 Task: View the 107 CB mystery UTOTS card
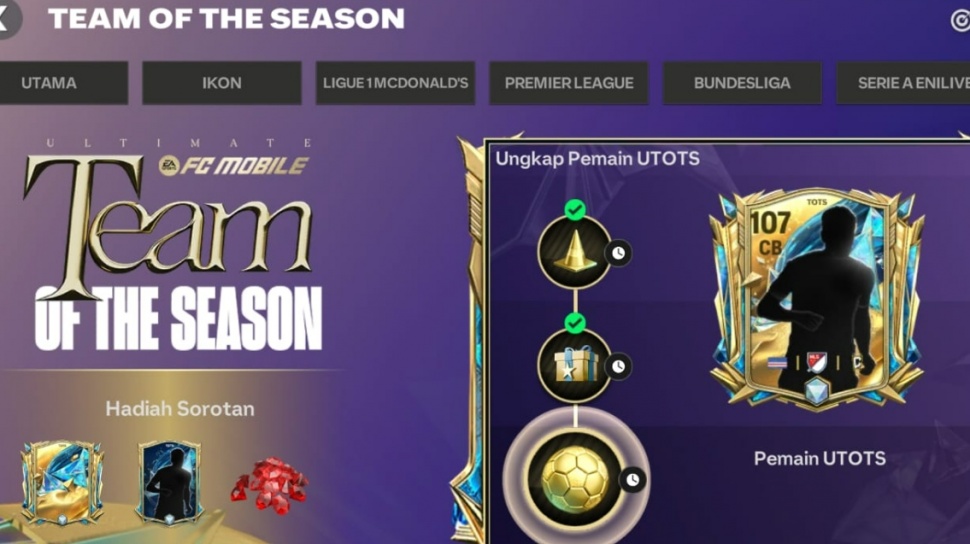point(817,298)
